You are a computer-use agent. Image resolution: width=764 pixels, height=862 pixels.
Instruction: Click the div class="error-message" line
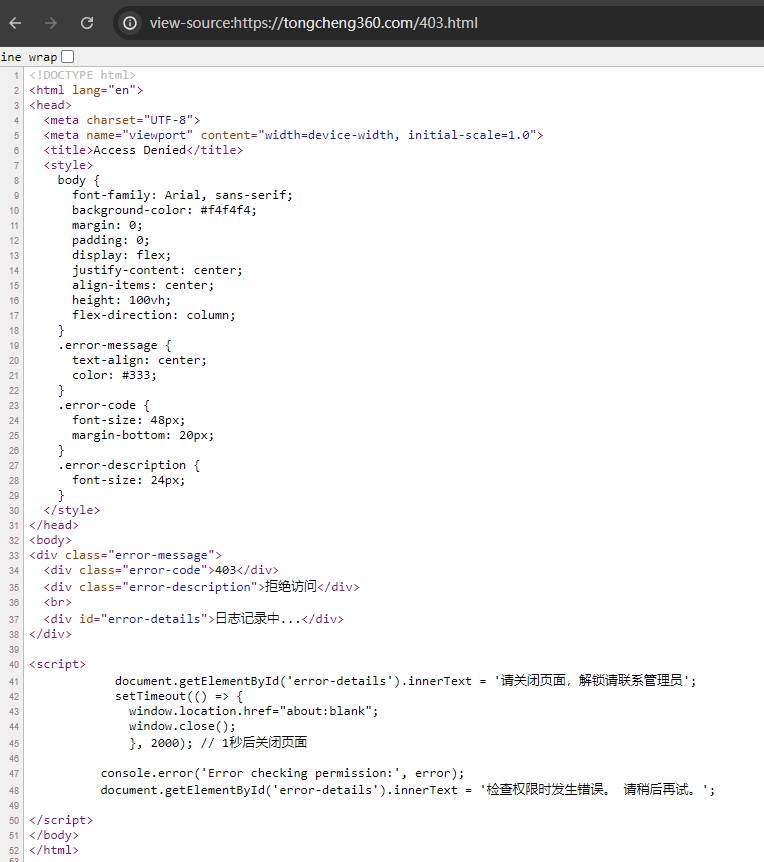125,555
